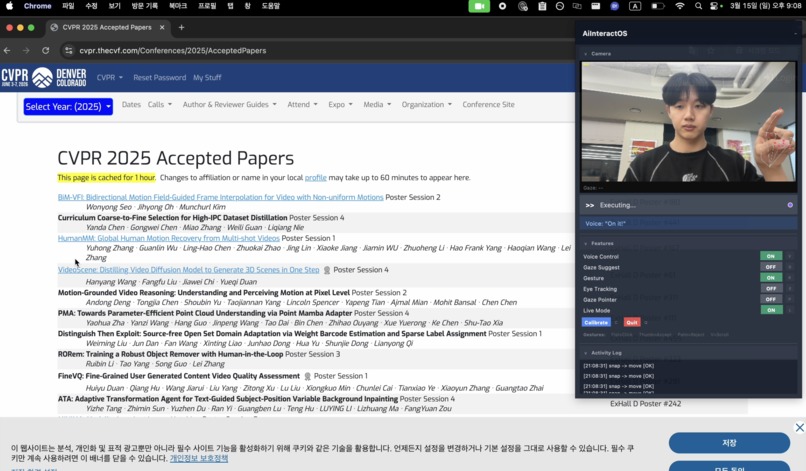Click Reset Password link
Screen dimensions: 806x471
point(159,78)
